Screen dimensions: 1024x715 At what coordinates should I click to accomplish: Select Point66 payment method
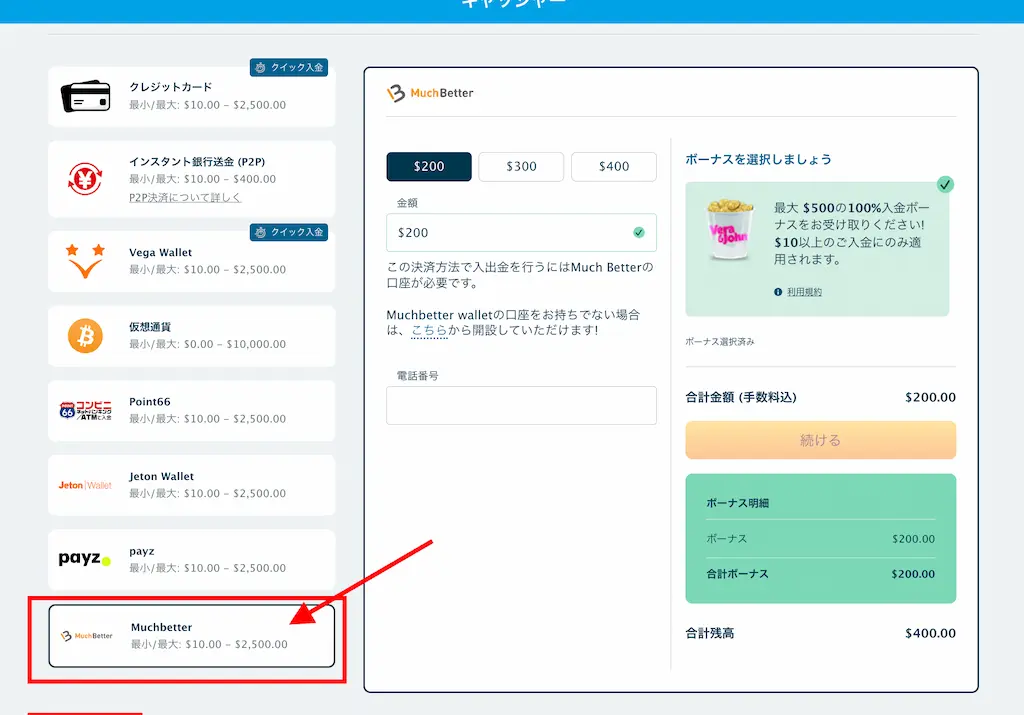(x=191, y=410)
